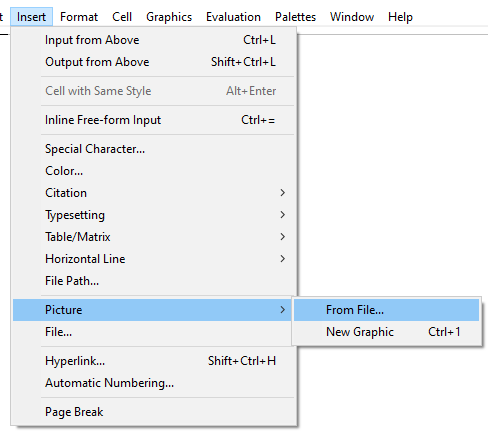Viewport: 488px width, 431px height.
Task: Select Output from Above entry
Action: [x=154, y=62]
